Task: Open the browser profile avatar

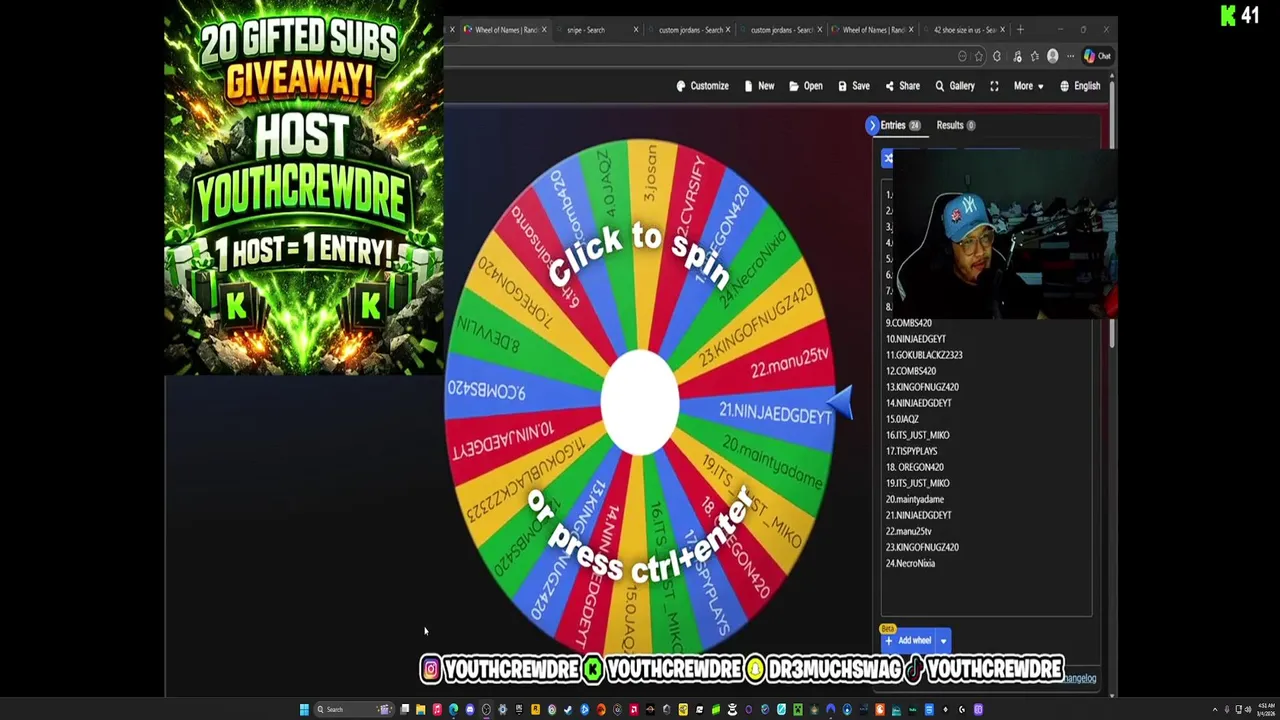Action: [1052, 56]
